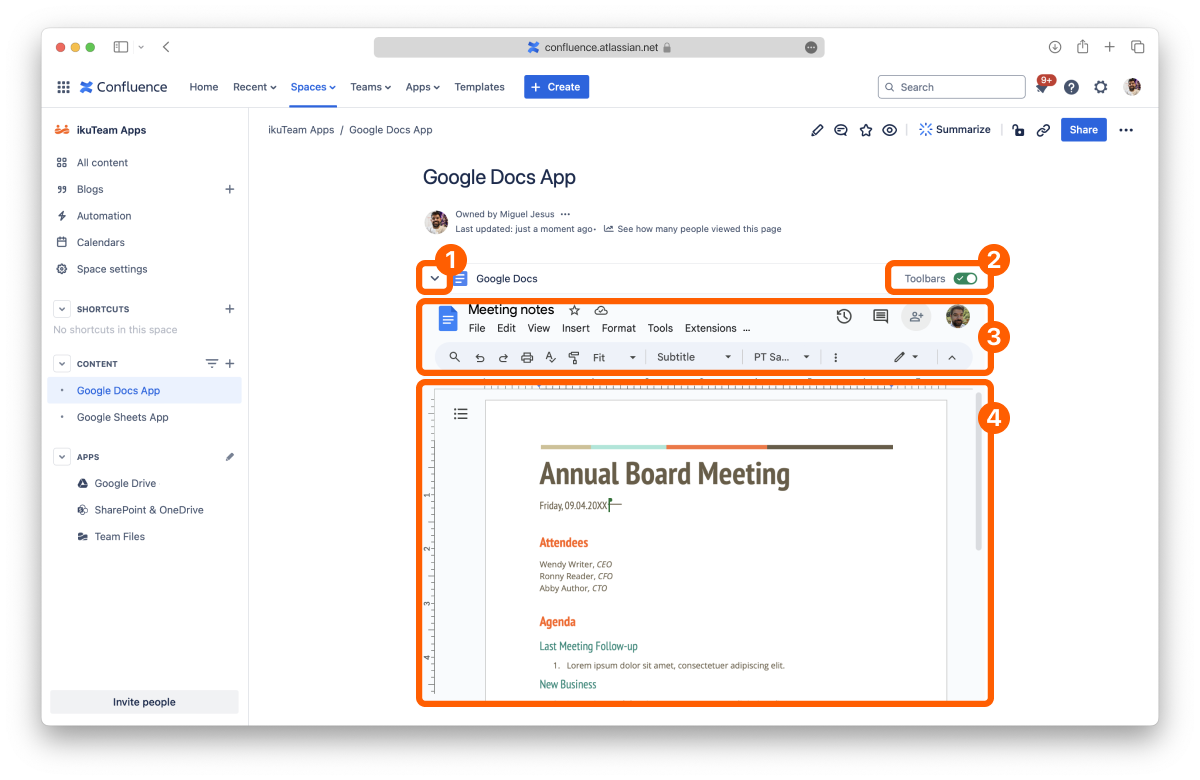Open the Spaces dropdown menu
1200x780 pixels.
click(x=313, y=87)
